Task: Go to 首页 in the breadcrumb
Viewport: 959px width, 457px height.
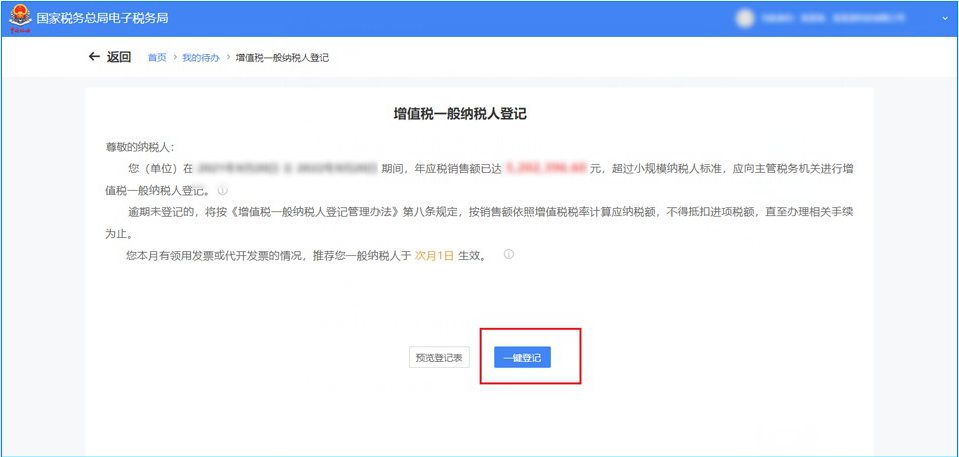Action: point(157,58)
